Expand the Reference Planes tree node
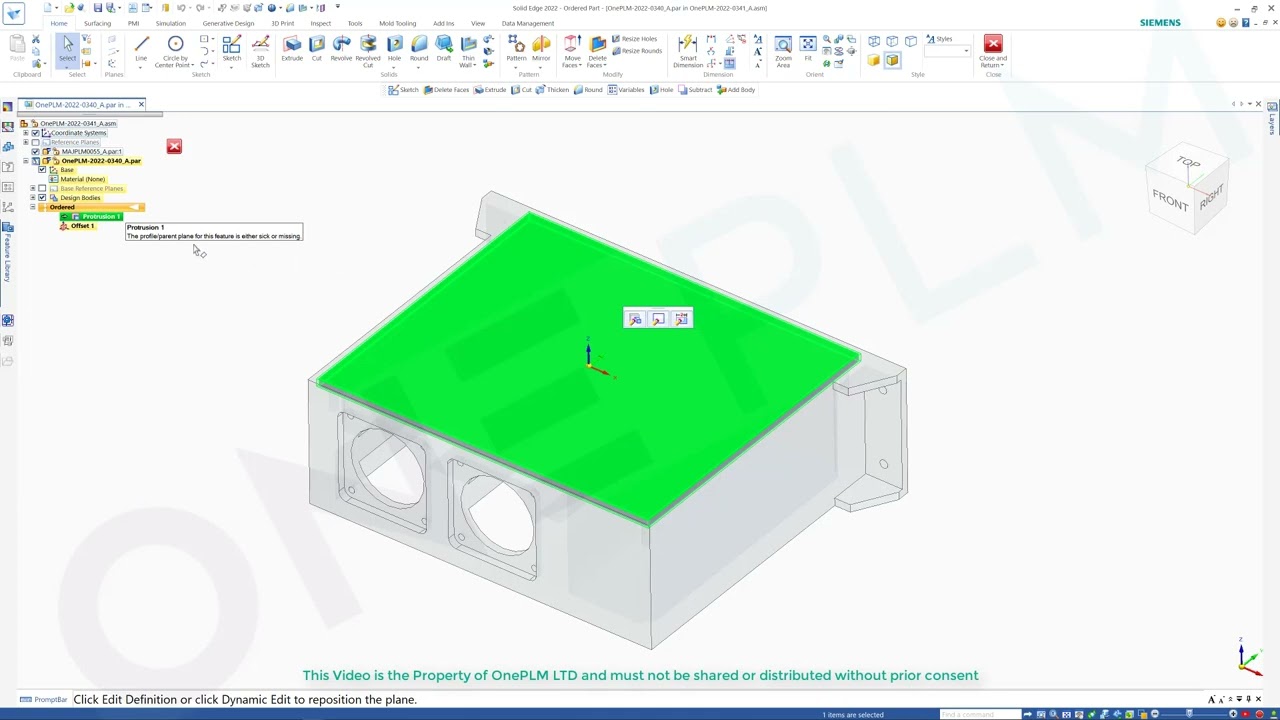 coord(25,142)
